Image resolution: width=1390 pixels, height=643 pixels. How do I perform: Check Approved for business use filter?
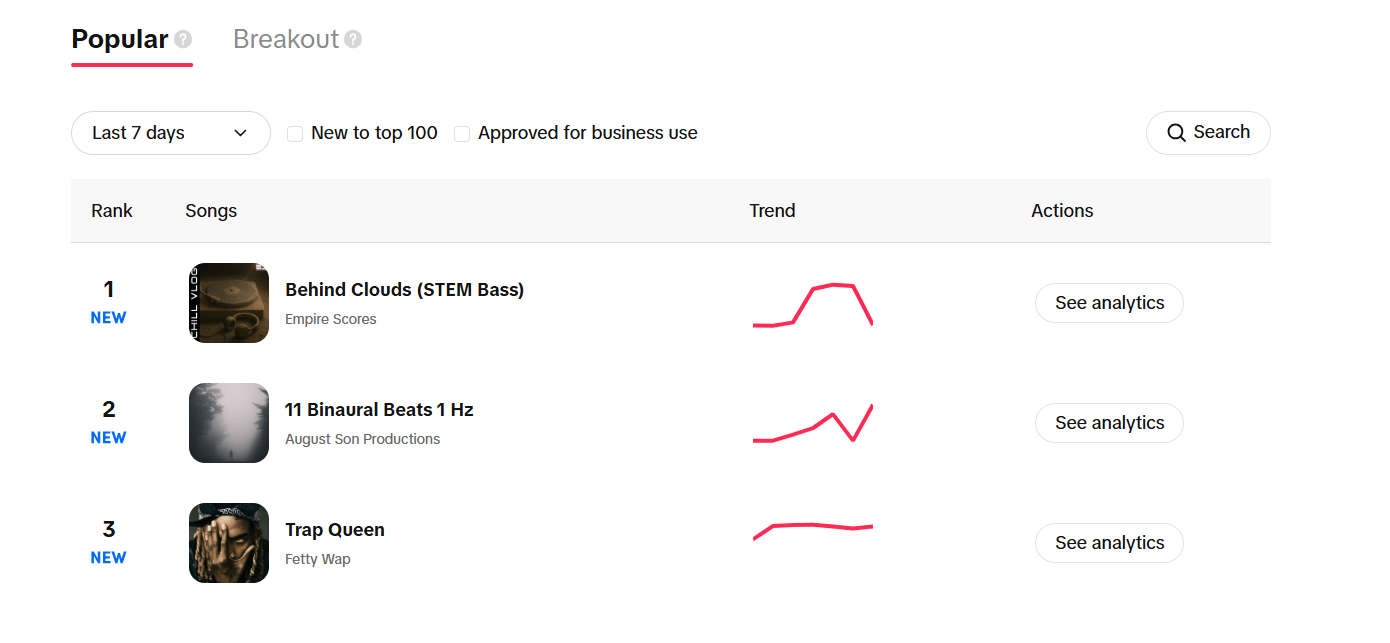(462, 134)
